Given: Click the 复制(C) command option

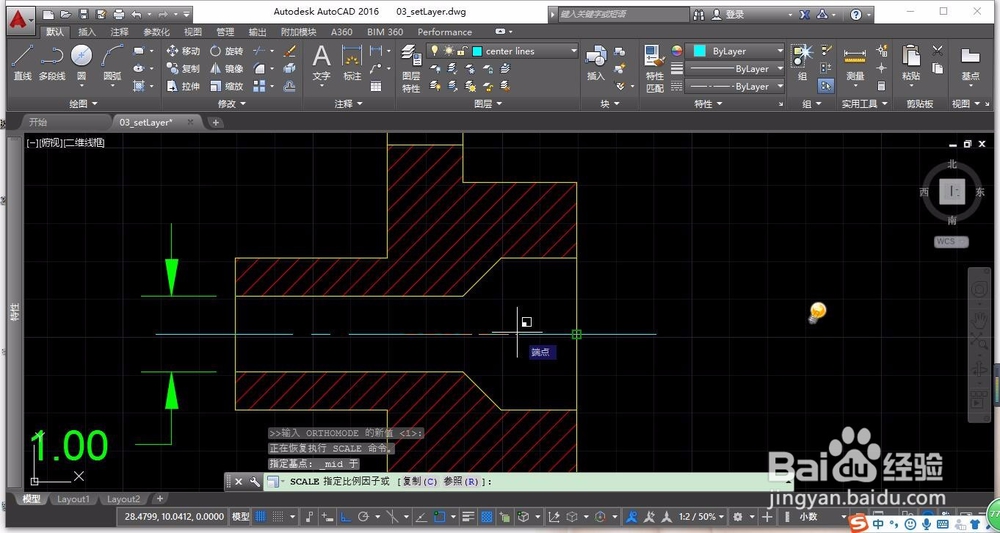Looking at the screenshot, I should 421,481.
